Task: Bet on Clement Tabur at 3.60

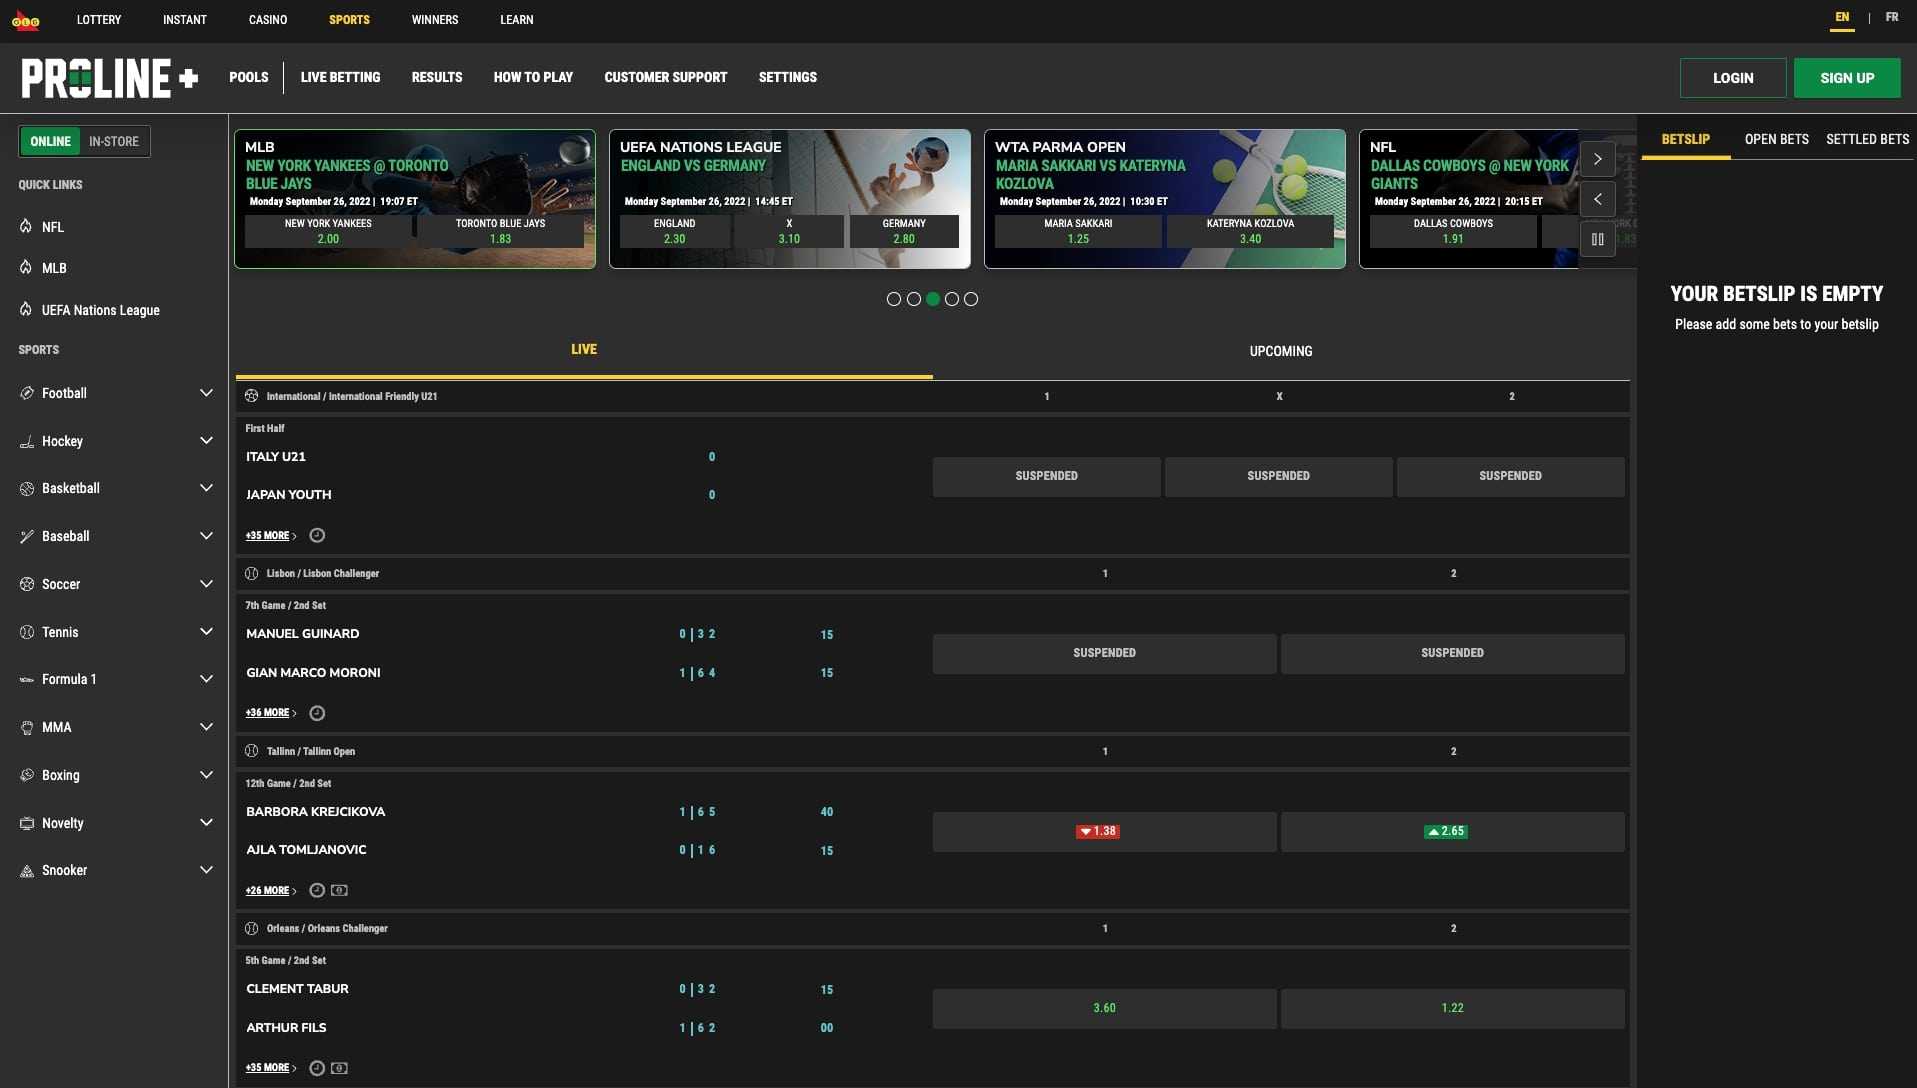Action: click(x=1104, y=1009)
